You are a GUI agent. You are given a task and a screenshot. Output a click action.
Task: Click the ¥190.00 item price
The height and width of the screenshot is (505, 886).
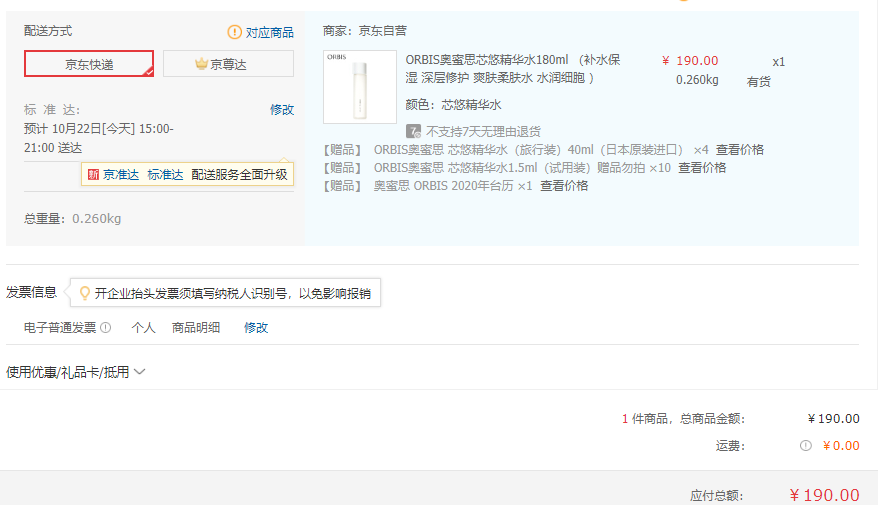click(x=690, y=60)
